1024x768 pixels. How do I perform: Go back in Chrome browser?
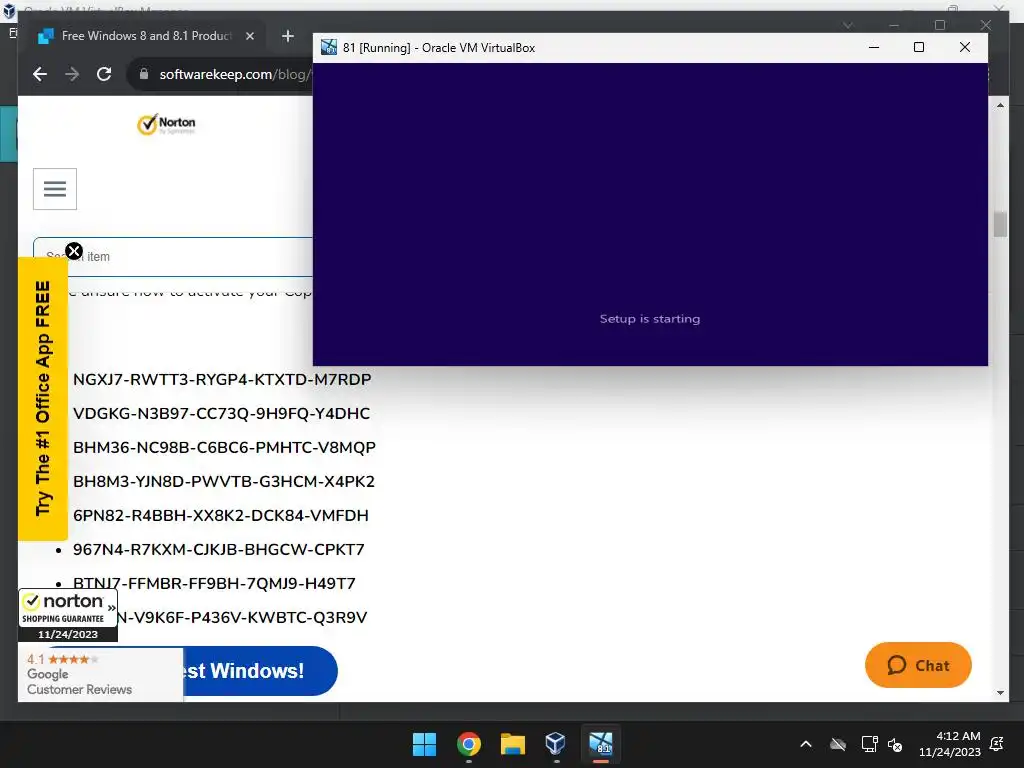[x=40, y=74]
